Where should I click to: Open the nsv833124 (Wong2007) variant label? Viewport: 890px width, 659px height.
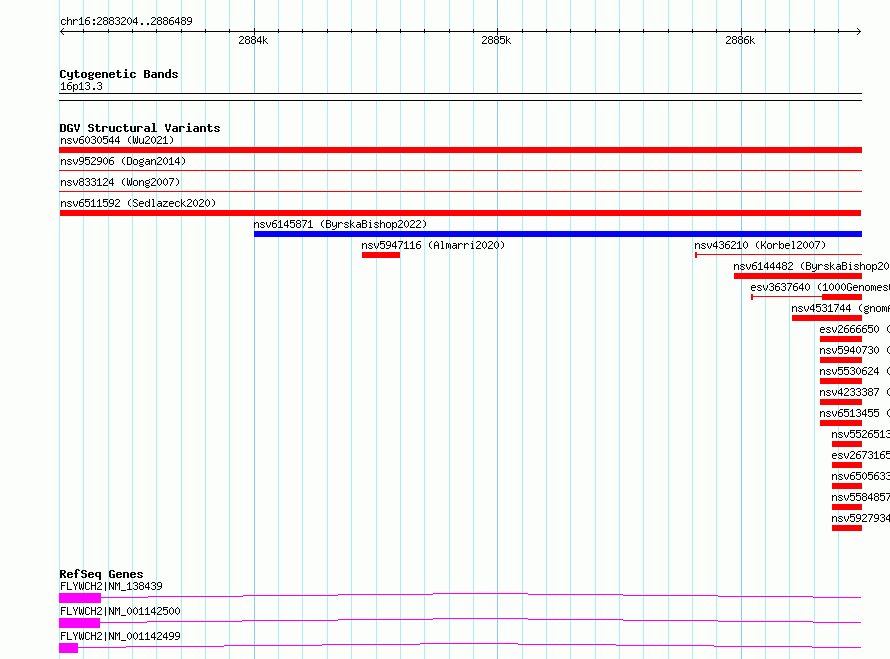(x=120, y=182)
